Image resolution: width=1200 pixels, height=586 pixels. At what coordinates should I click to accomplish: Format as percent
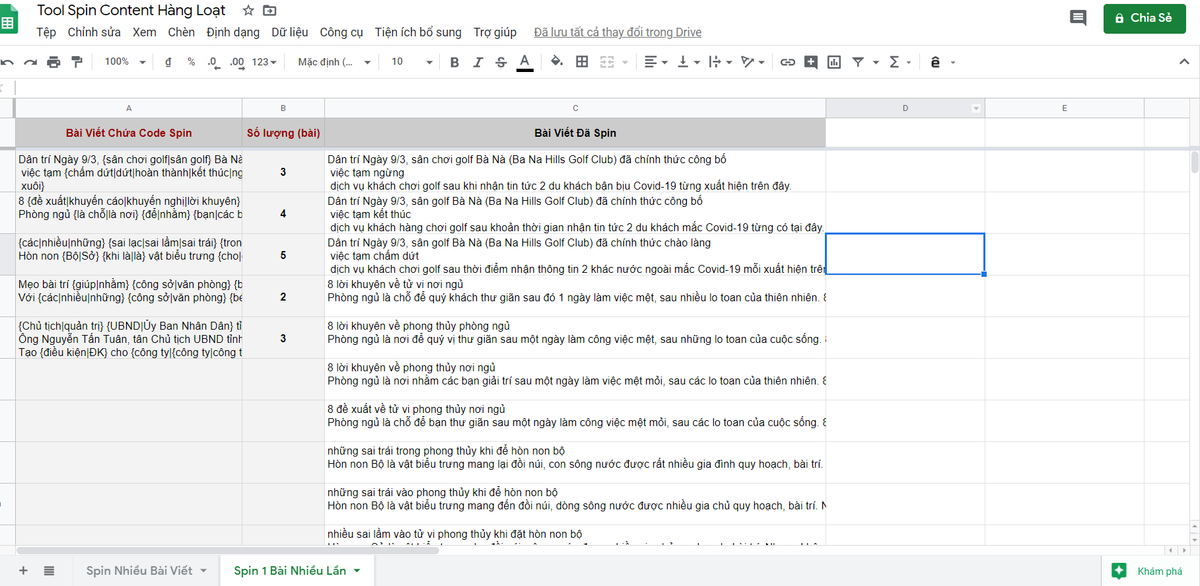coord(191,62)
